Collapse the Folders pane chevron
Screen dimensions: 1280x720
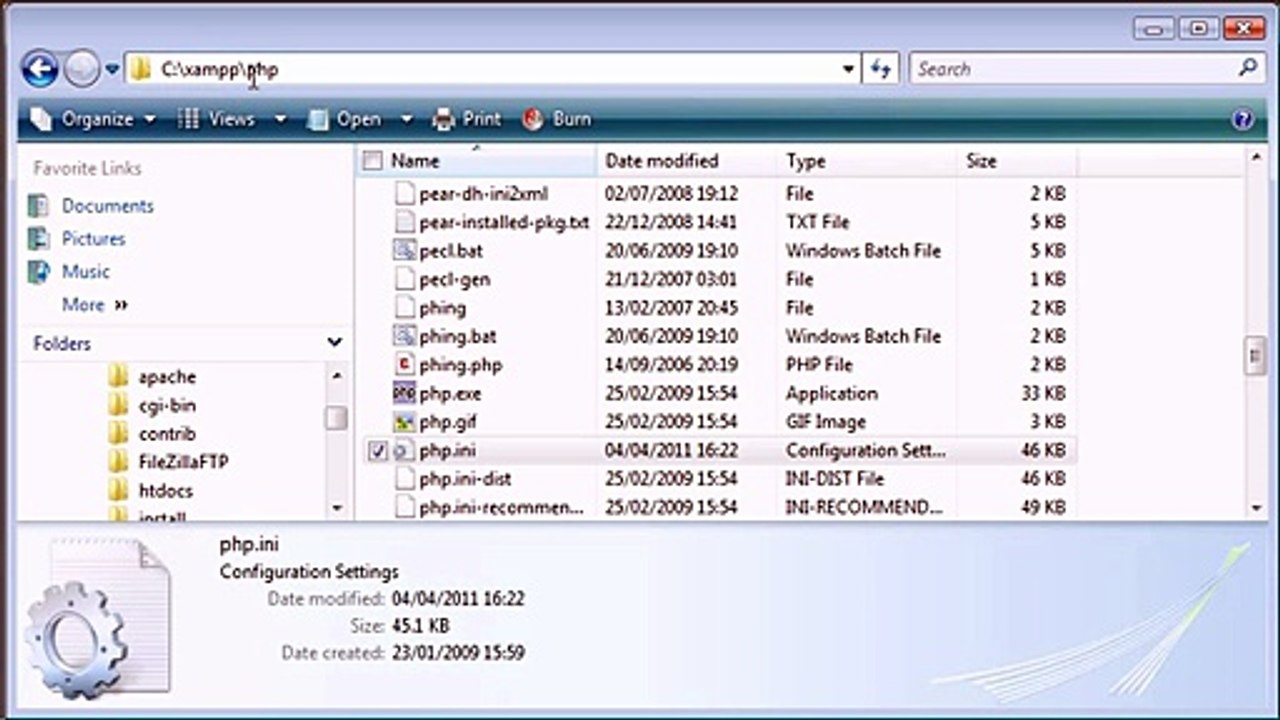tap(334, 343)
